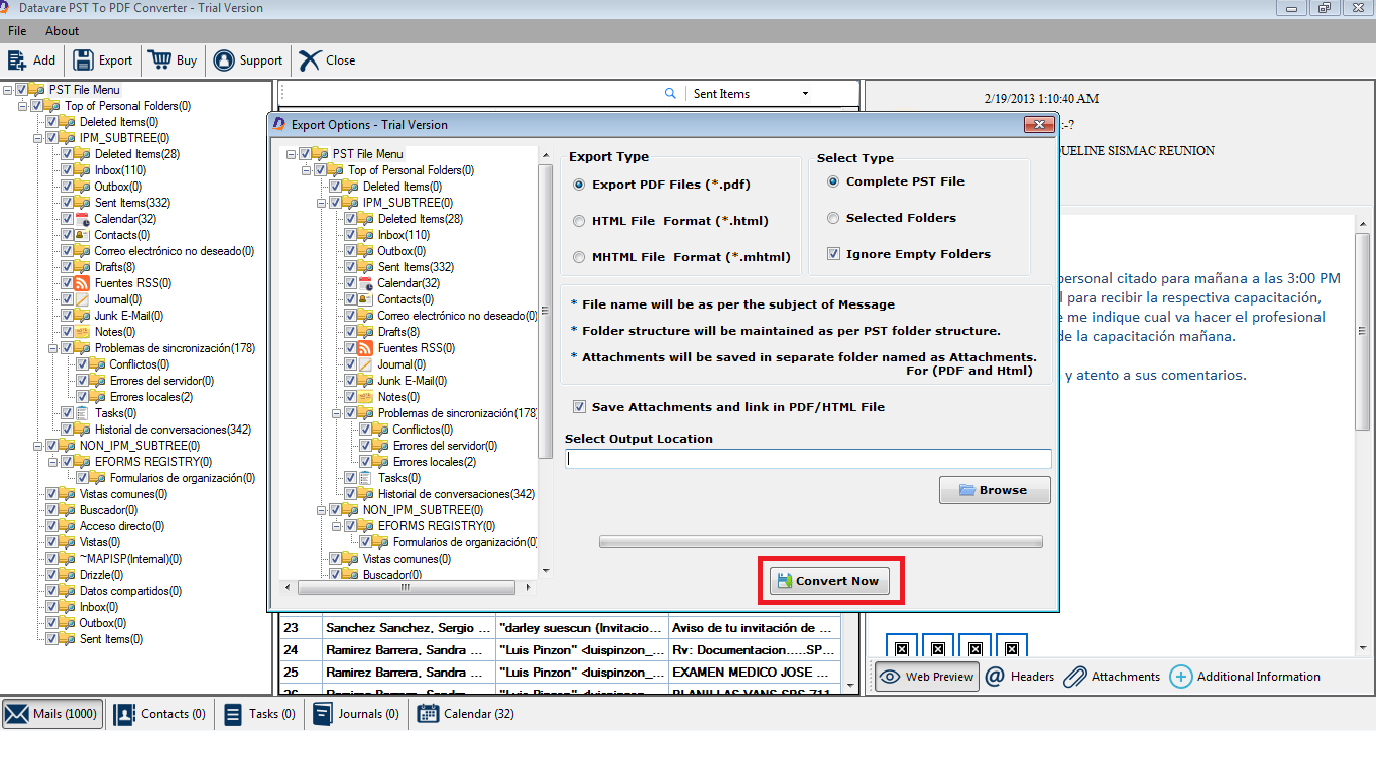This screenshot has height=768, width=1376.
Task: Uncheck Drafts(8) in main tree
Action: [68, 267]
